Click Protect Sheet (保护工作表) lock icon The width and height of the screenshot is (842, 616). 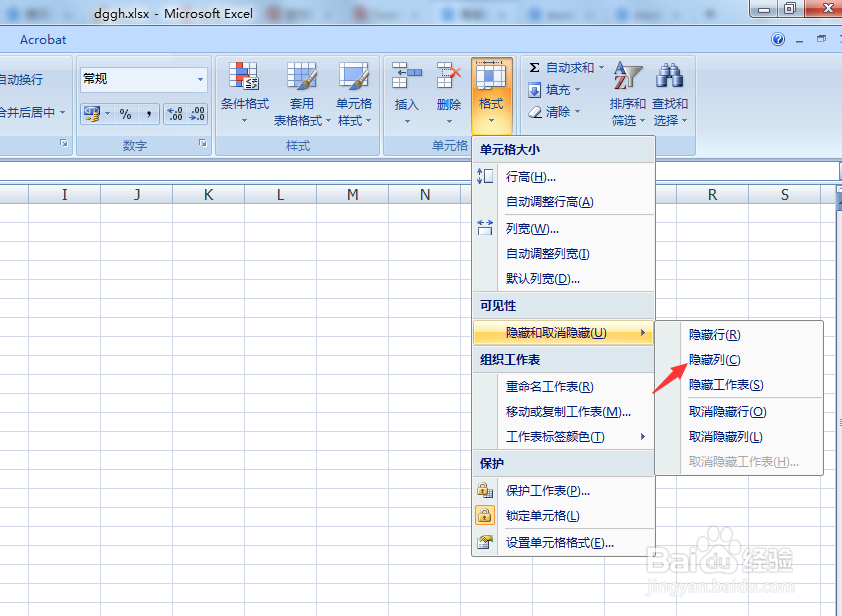click(x=485, y=490)
